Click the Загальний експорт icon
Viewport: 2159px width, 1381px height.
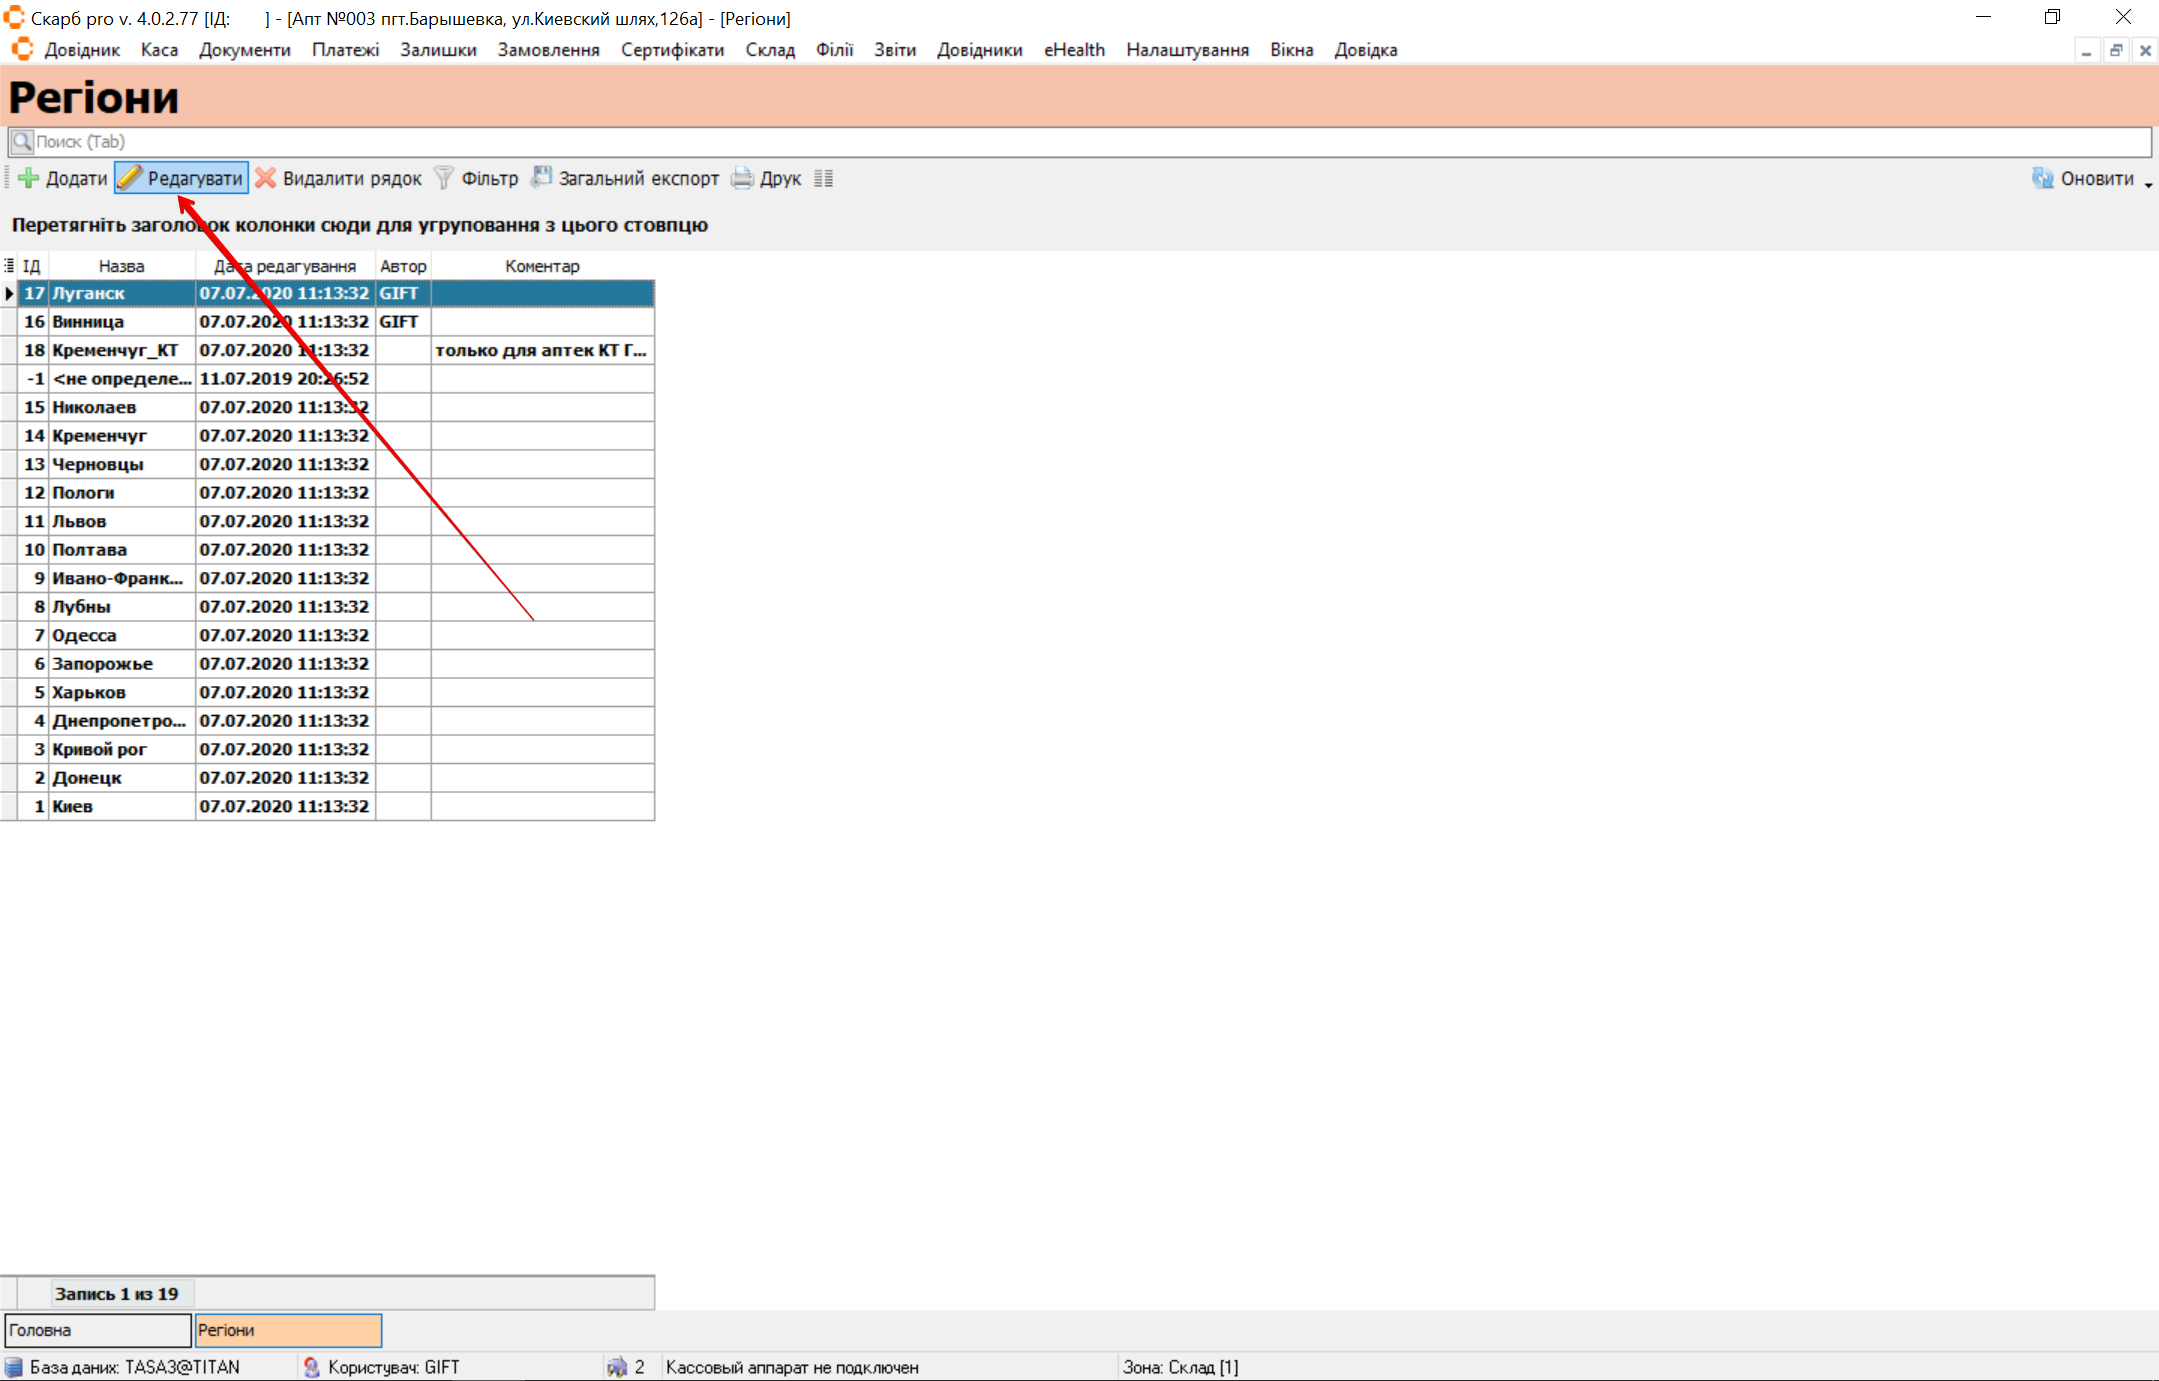pyautogui.click(x=541, y=177)
